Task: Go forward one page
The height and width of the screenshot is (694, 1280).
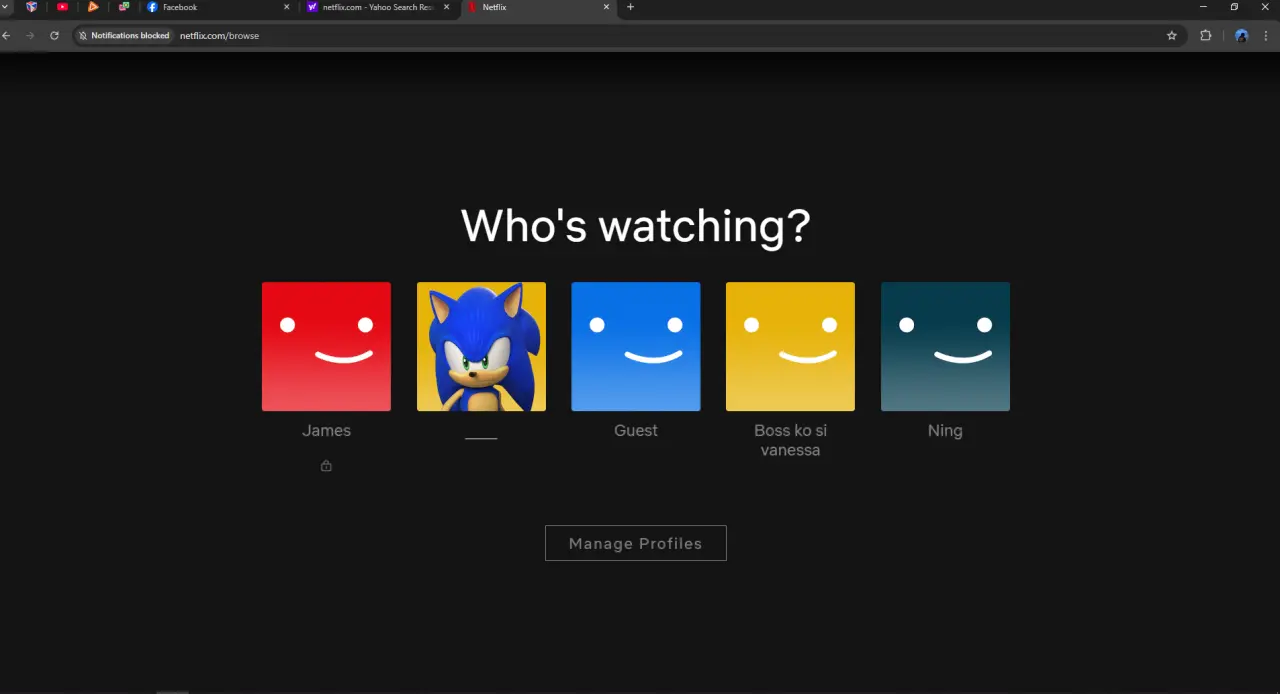Action: pos(30,35)
